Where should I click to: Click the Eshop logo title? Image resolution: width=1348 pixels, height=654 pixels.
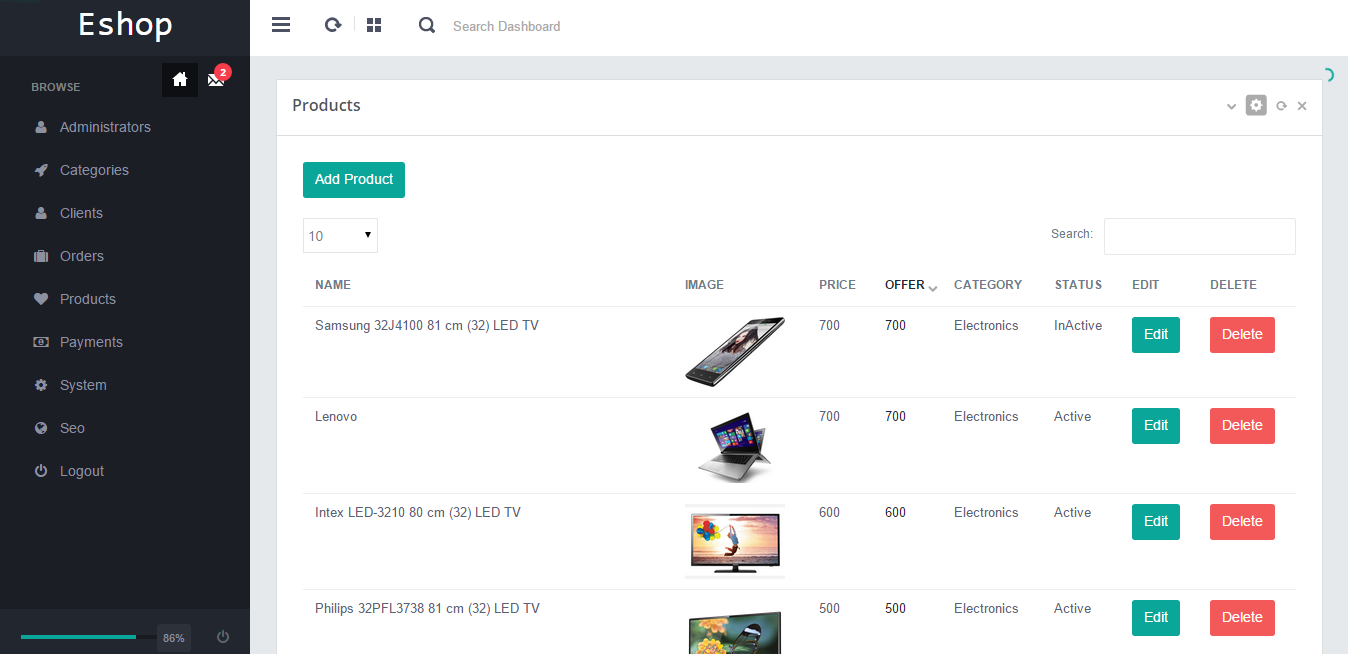click(125, 24)
